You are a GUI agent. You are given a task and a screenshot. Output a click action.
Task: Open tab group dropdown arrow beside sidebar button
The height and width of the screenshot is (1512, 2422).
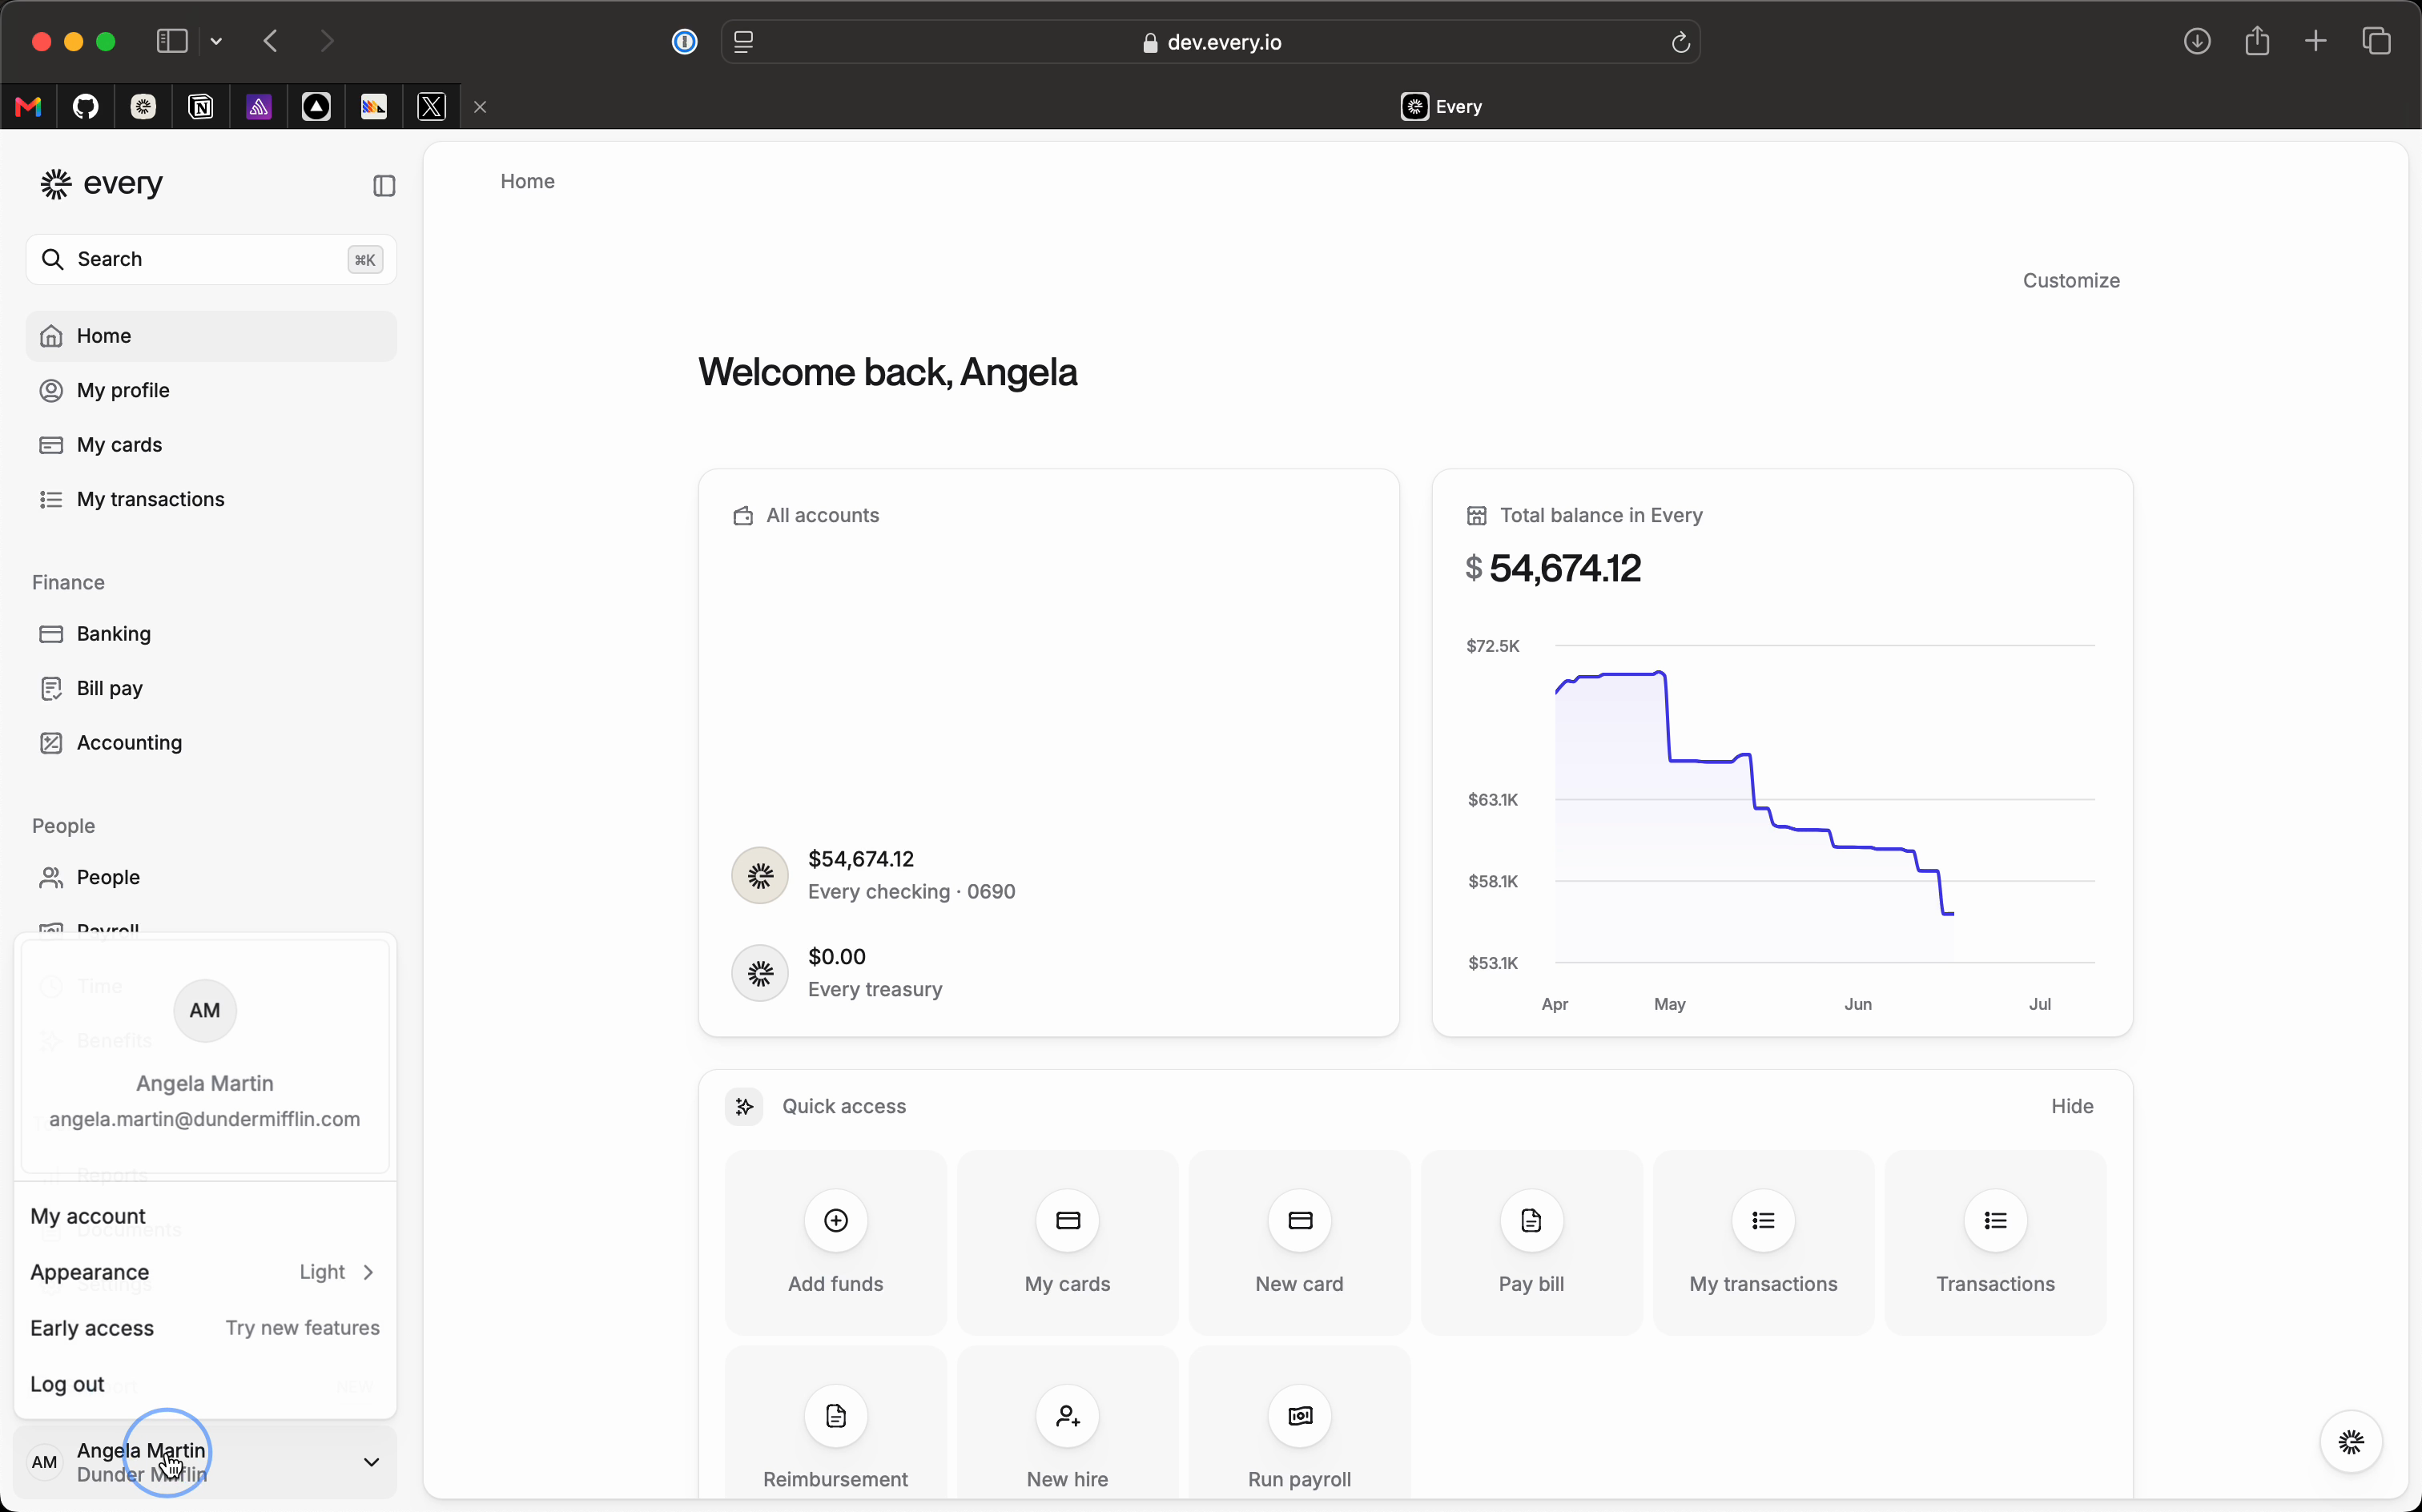pyautogui.click(x=216, y=42)
